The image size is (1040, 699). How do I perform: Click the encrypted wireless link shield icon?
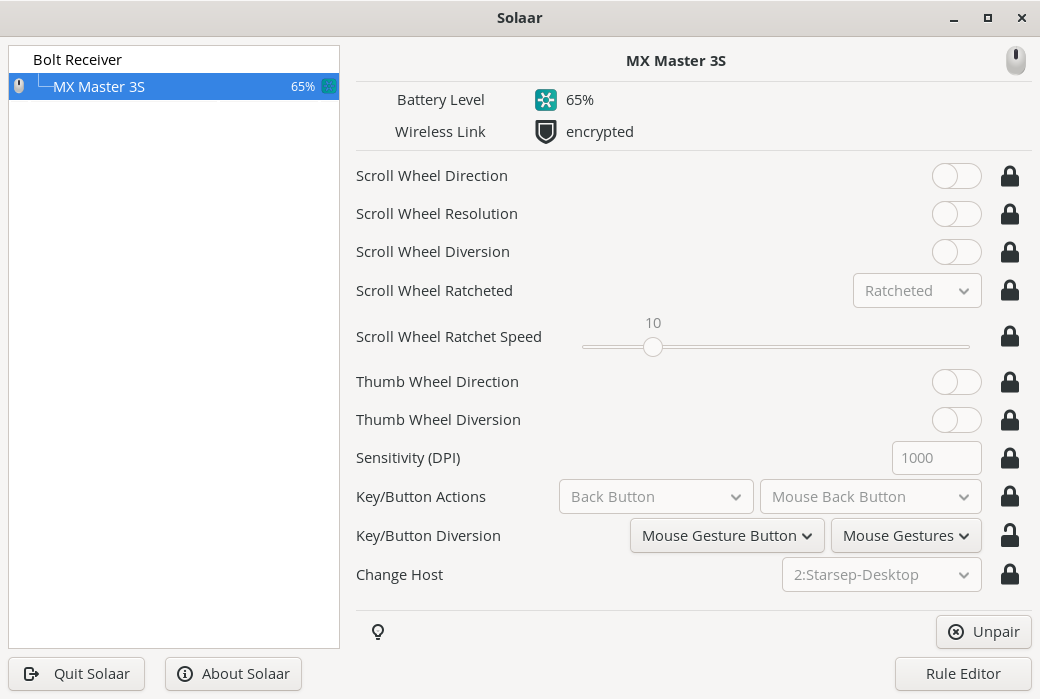(545, 132)
